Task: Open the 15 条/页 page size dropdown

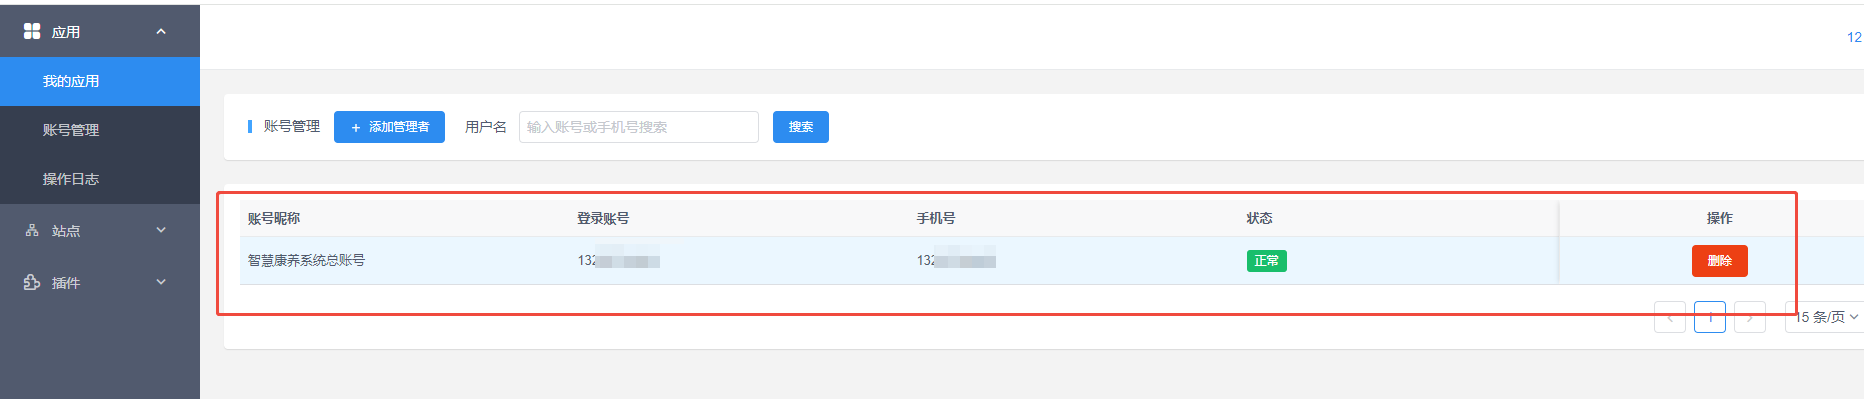Action: pos(1824,317)
